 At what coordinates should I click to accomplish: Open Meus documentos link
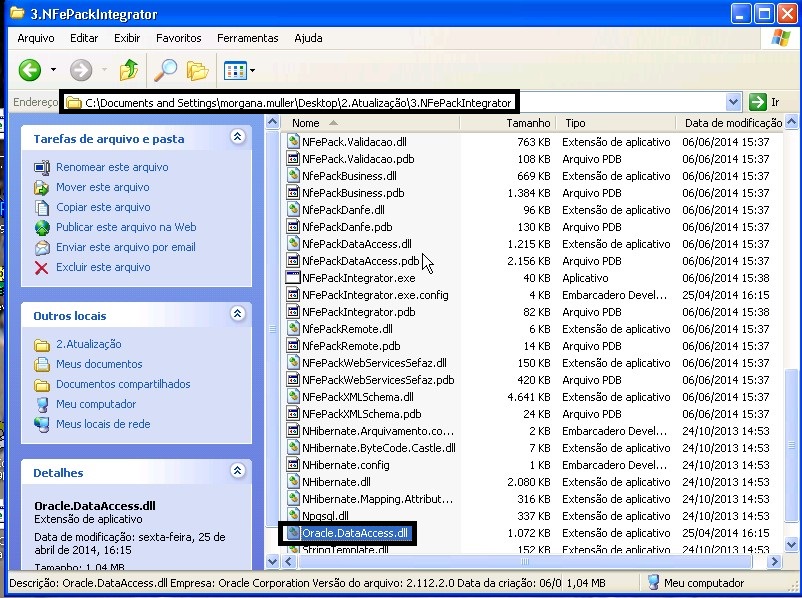pyautogui.click(x=99, y=364)
